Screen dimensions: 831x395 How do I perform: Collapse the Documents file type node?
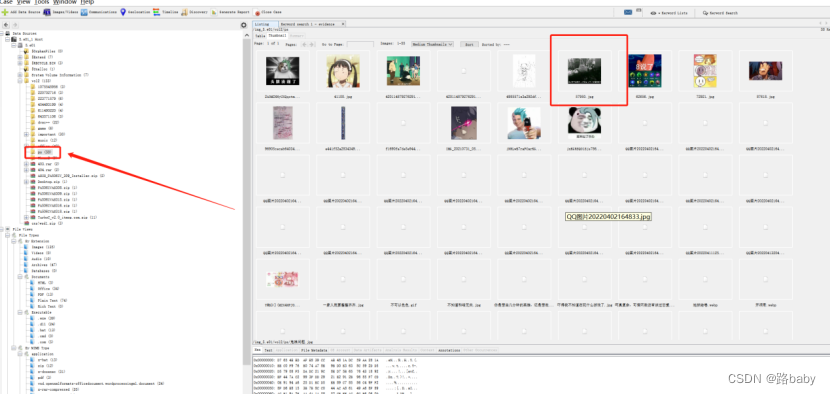(20, 276)
